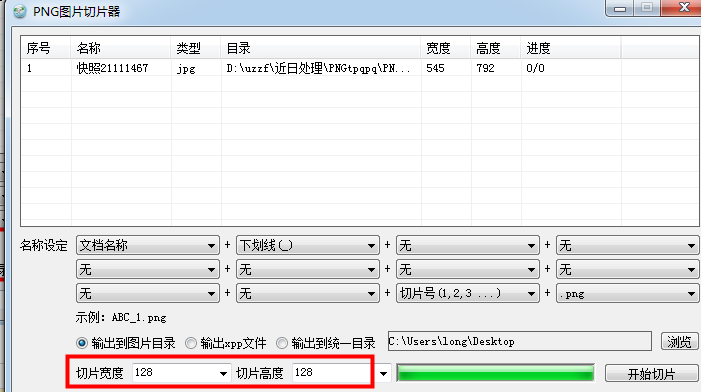Click the height value 792
The image size is (701, 392).
[x=486, y=68]
